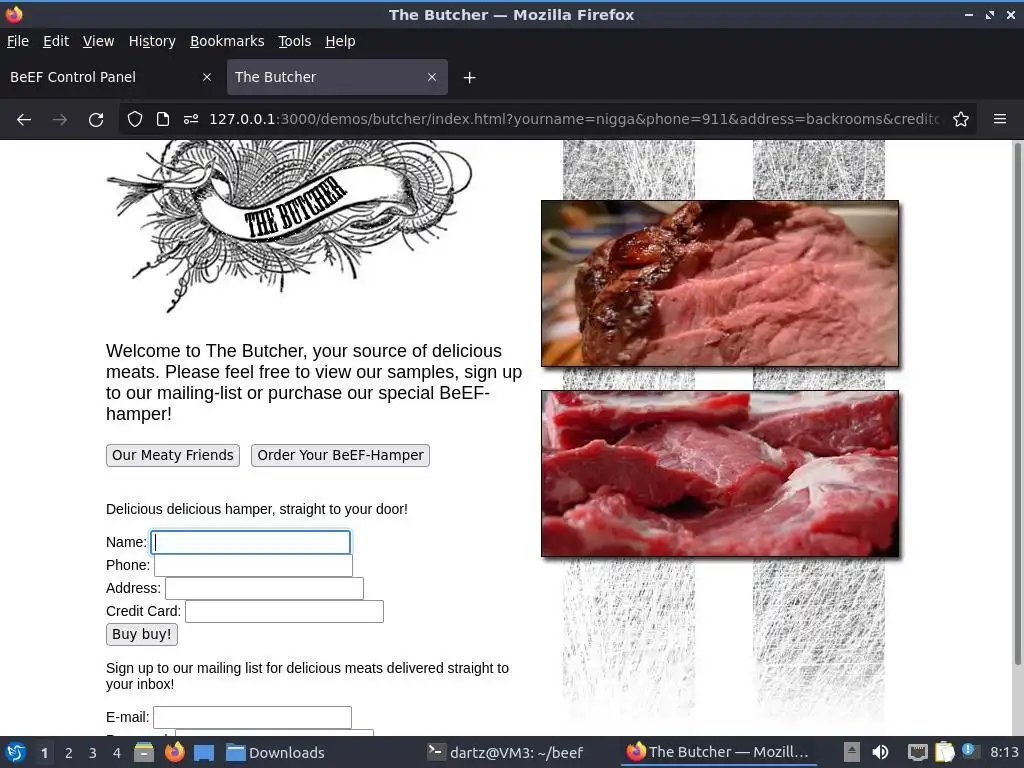
Task: Click the URL address bar text
Action: (575, 120)
